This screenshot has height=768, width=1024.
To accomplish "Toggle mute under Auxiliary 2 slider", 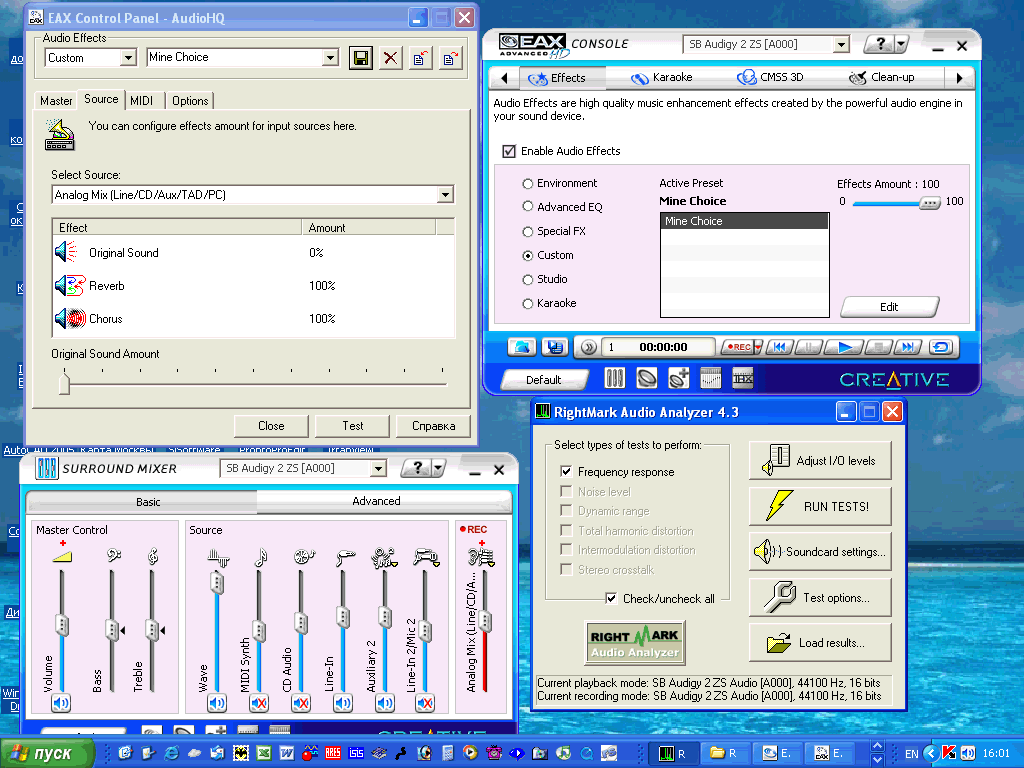I will point(385,703).
